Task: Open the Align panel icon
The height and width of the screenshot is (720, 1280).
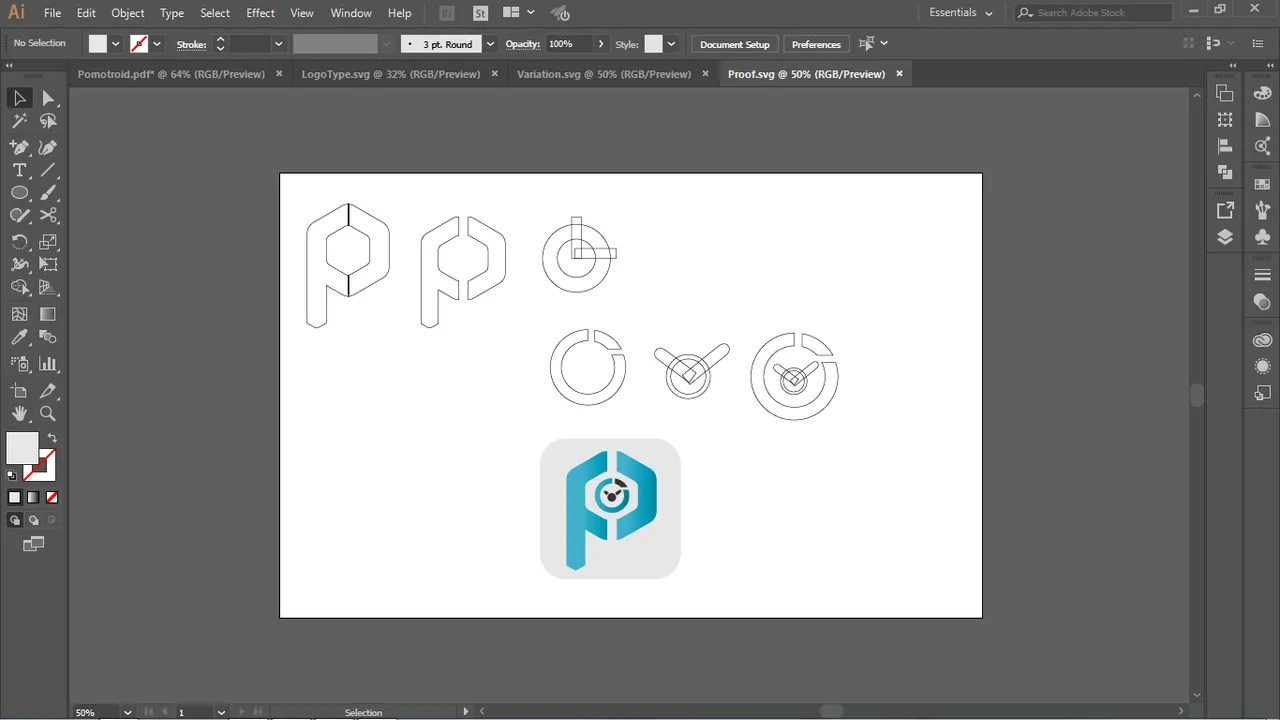Action: [1225, 146]
